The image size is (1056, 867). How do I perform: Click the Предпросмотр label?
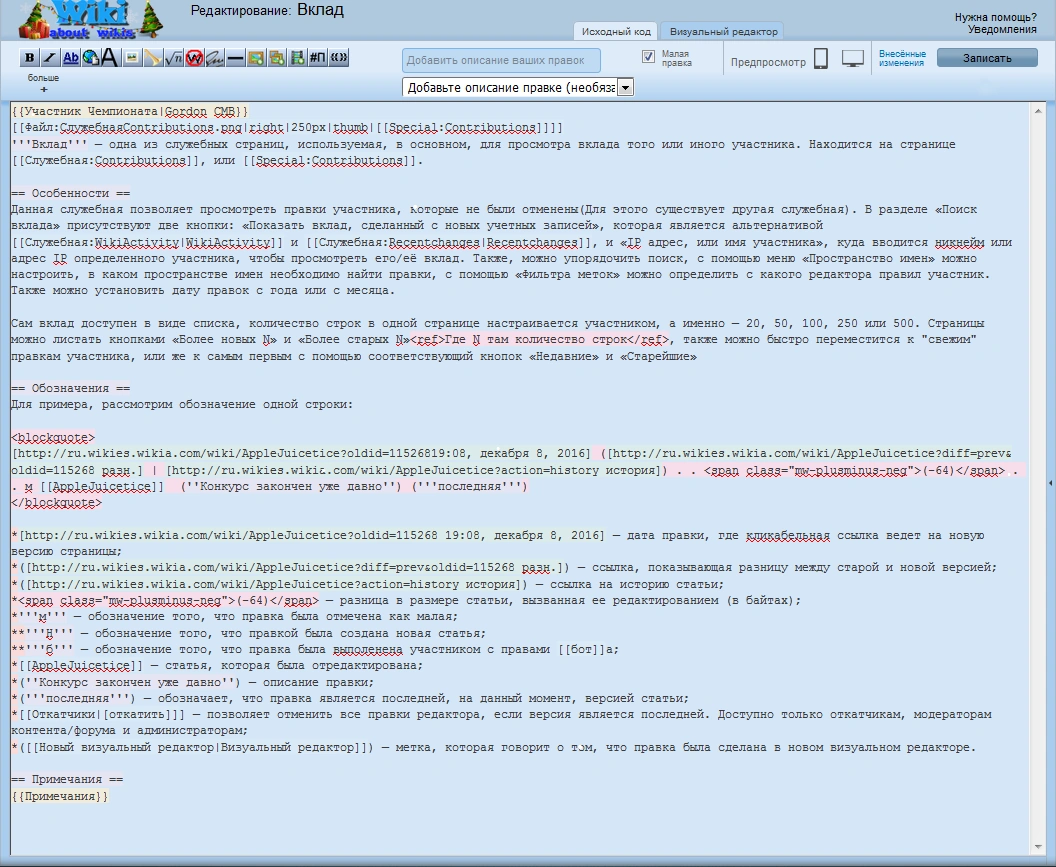pos(768,62)
